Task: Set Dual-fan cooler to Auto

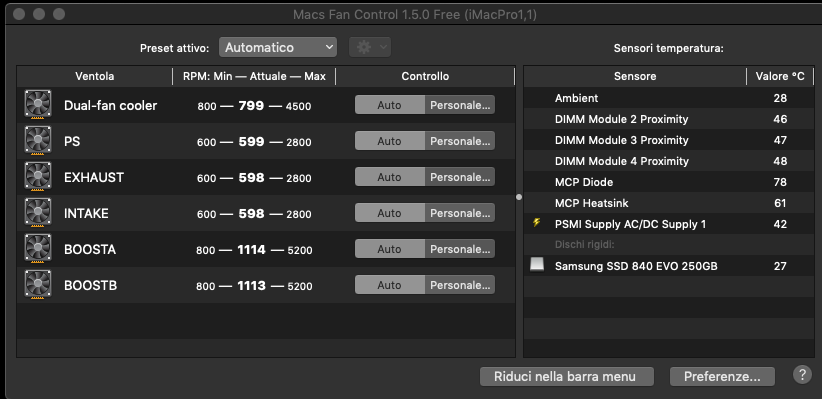Action: [390, 105]
